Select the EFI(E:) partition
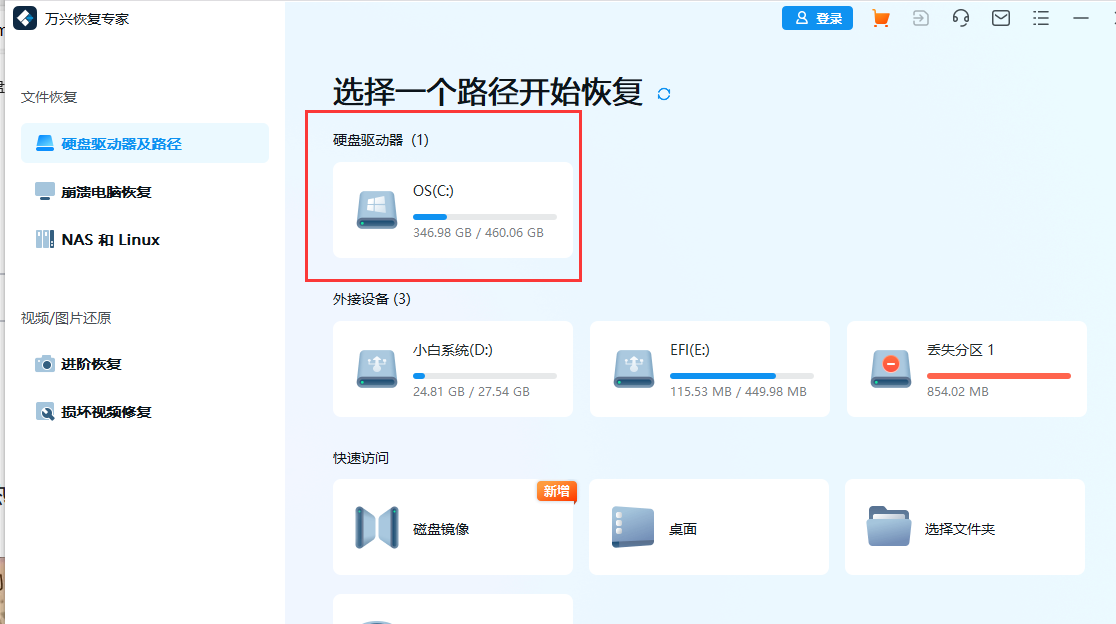The width and height of the screenshot is (1116, 624). point(709,368)
